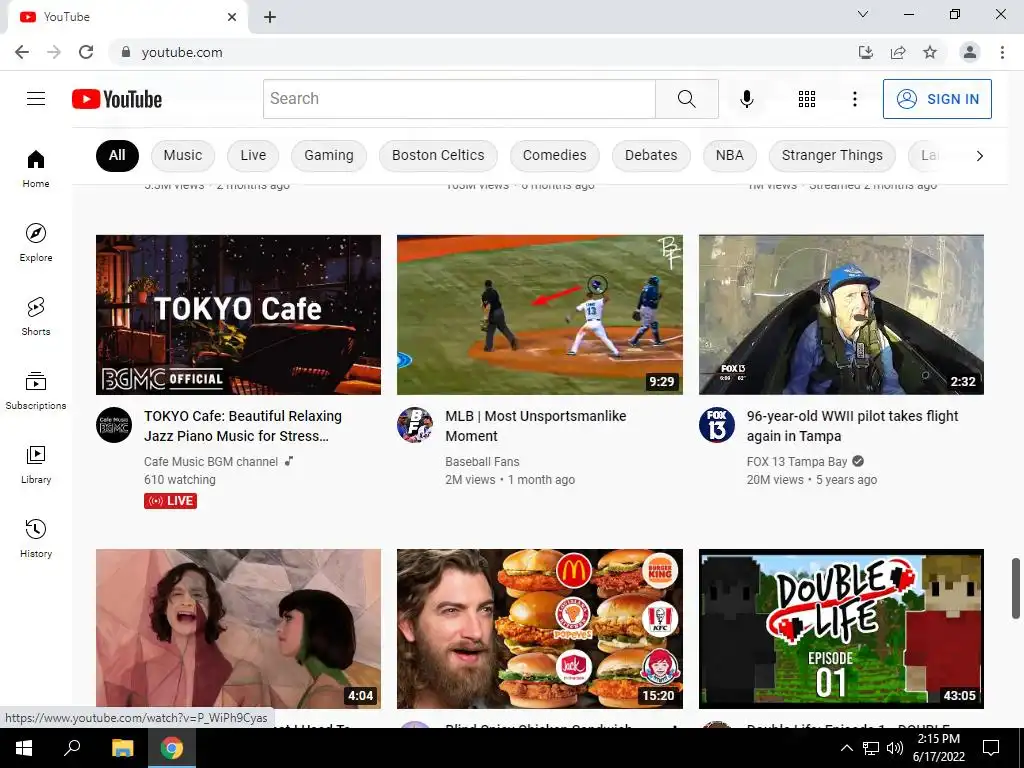Open a new browser tab
The image size is (1024, 768).
270,17
